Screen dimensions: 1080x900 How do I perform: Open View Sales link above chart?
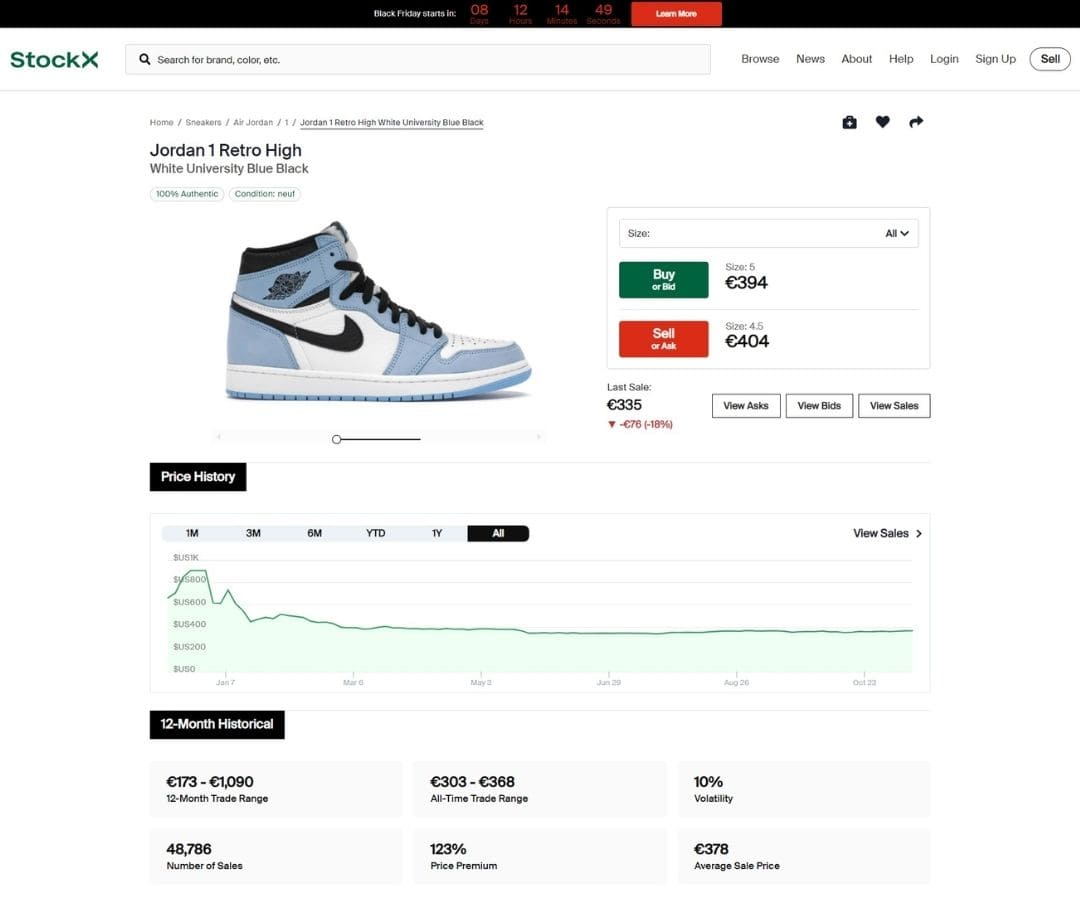[x=887, y=534]
